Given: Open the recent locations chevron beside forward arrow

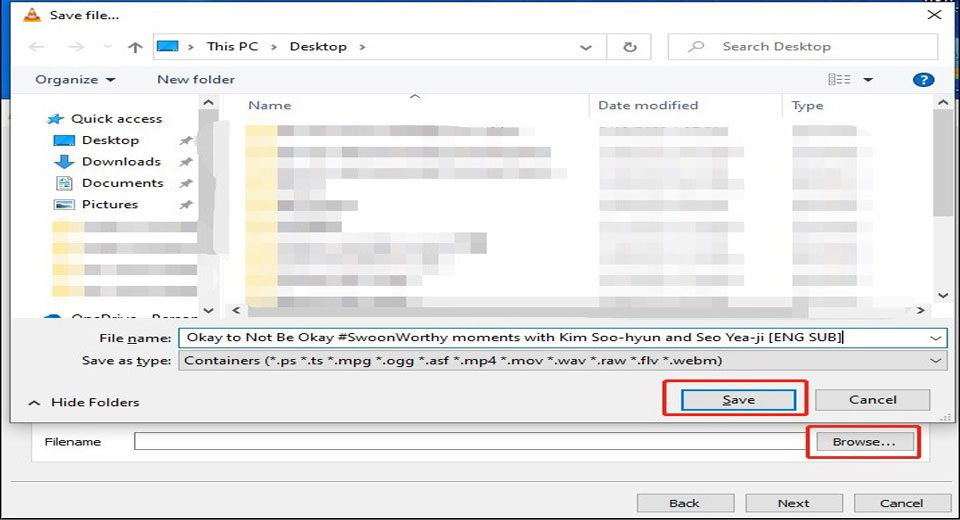Looking at the screenshot, I should (x=108, y=47).
